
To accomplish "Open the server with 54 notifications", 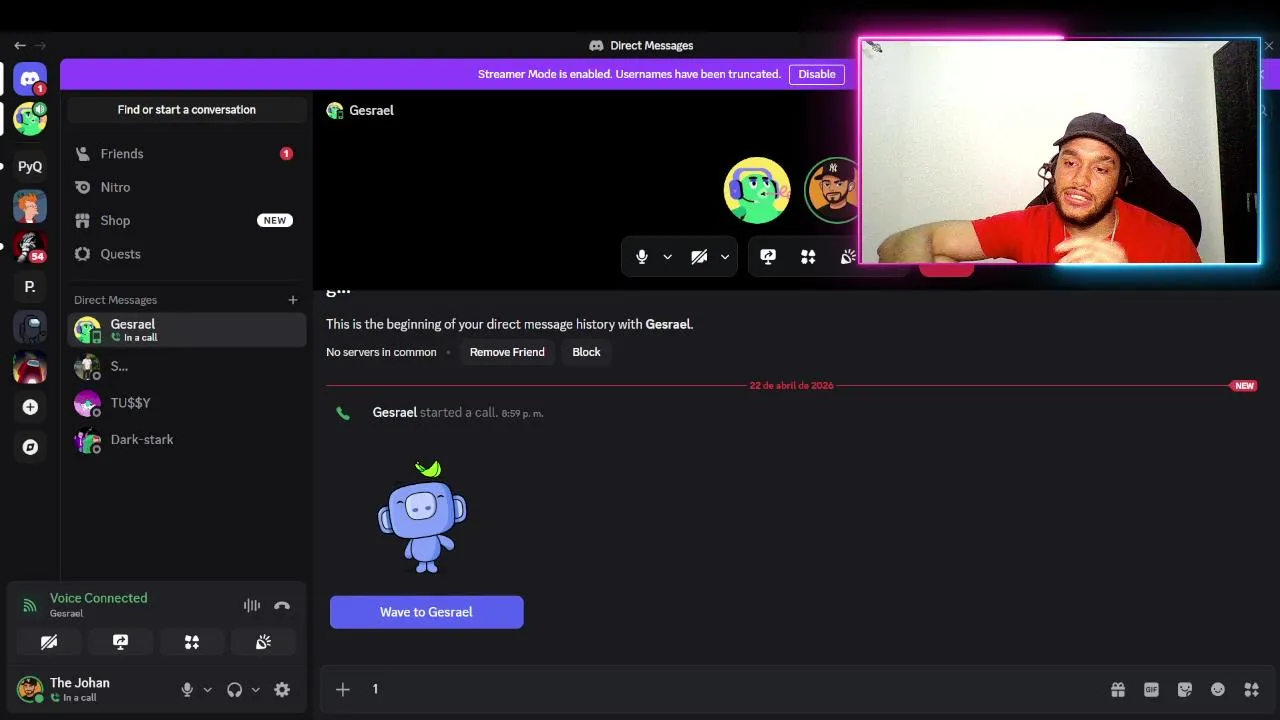I will coord(30,246).
